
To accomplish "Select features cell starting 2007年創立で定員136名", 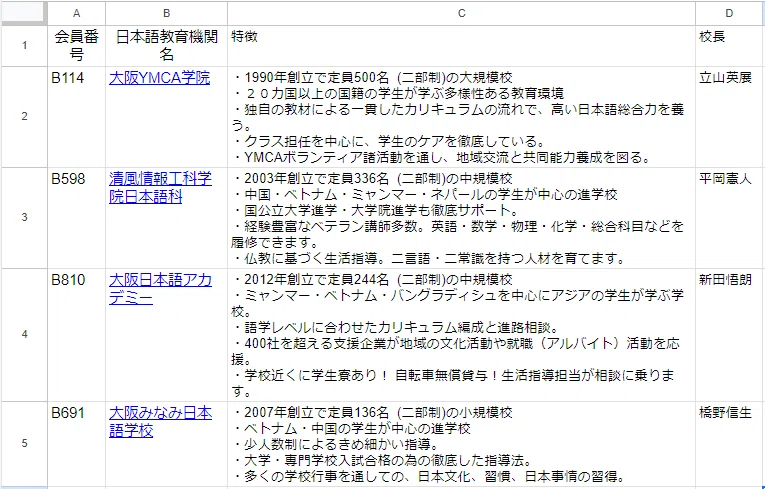I will (462, 444).
